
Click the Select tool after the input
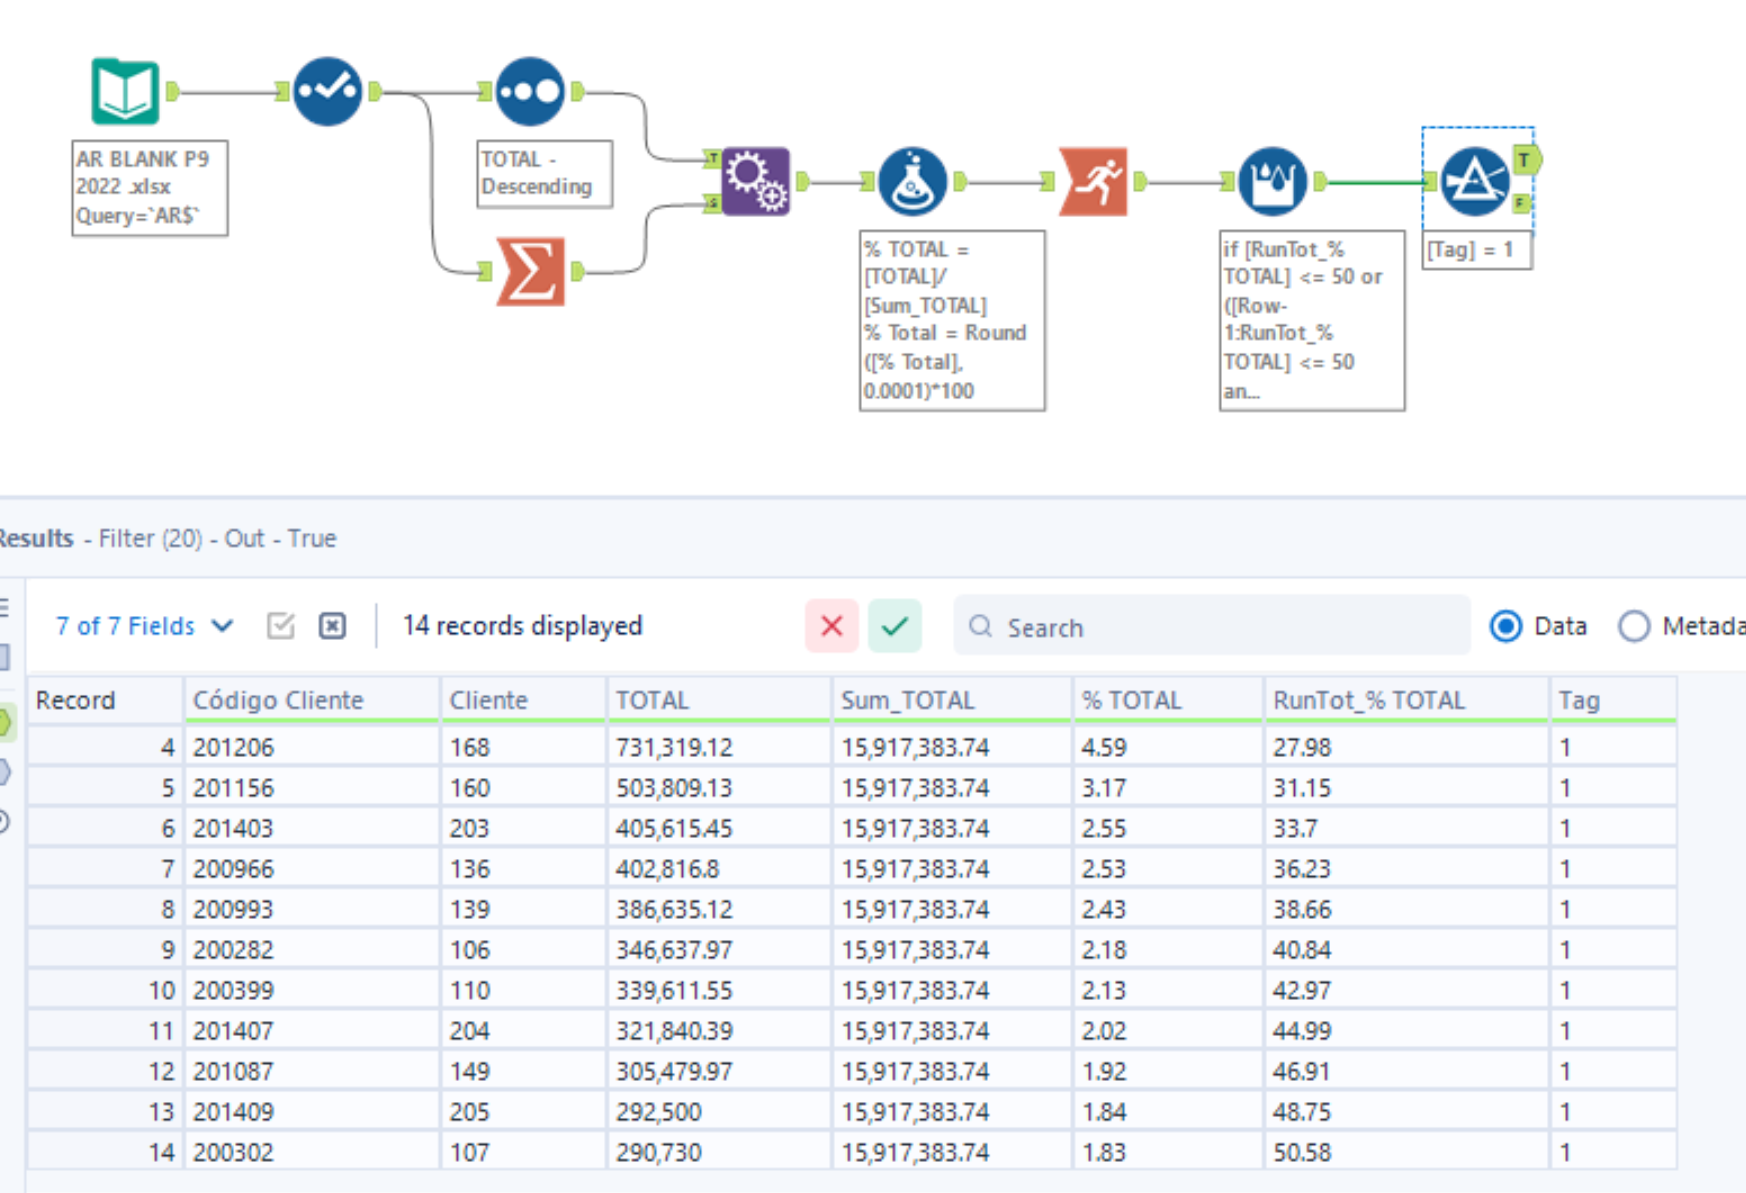[327, 90]
